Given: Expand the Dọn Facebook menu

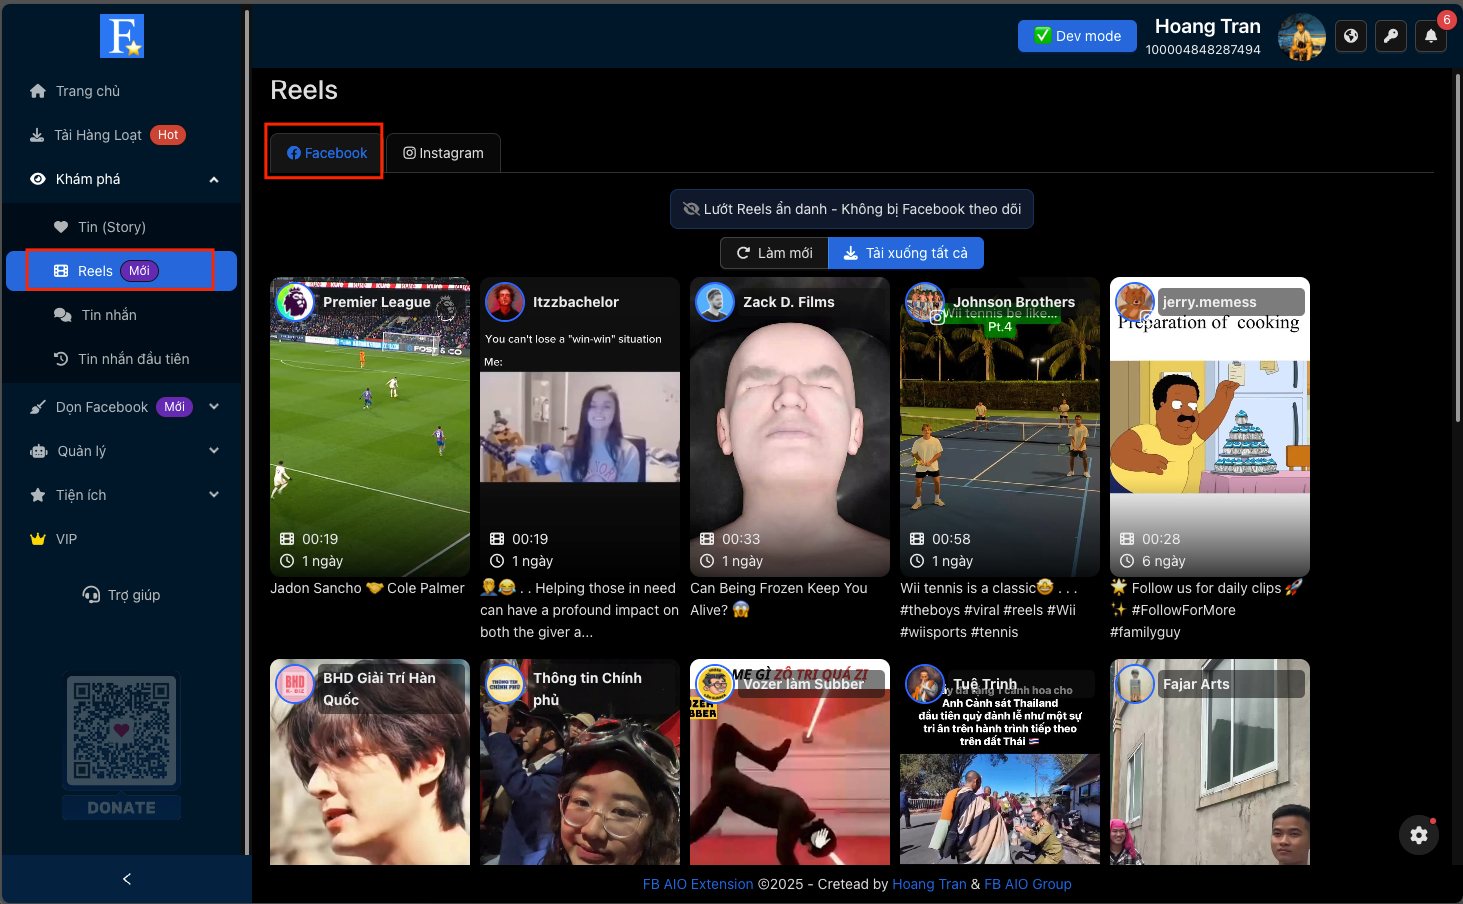Looking at the screenshot, I should 124,407.
